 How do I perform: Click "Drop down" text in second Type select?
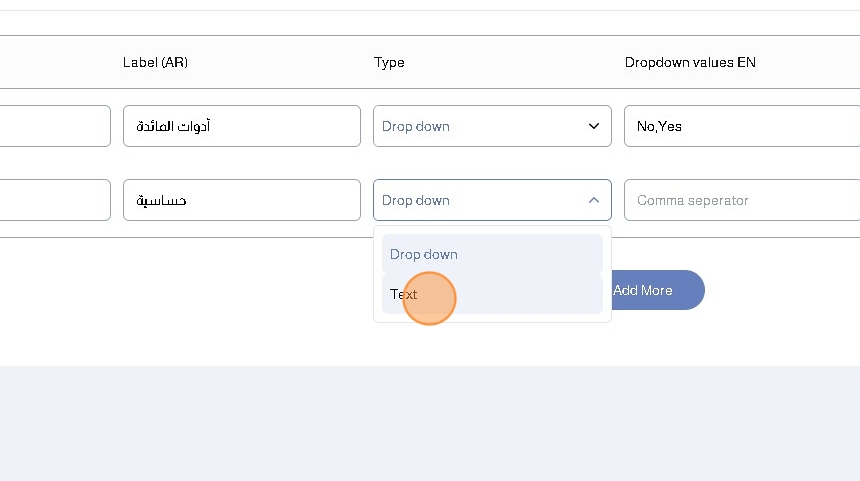(x=416, y=200)
